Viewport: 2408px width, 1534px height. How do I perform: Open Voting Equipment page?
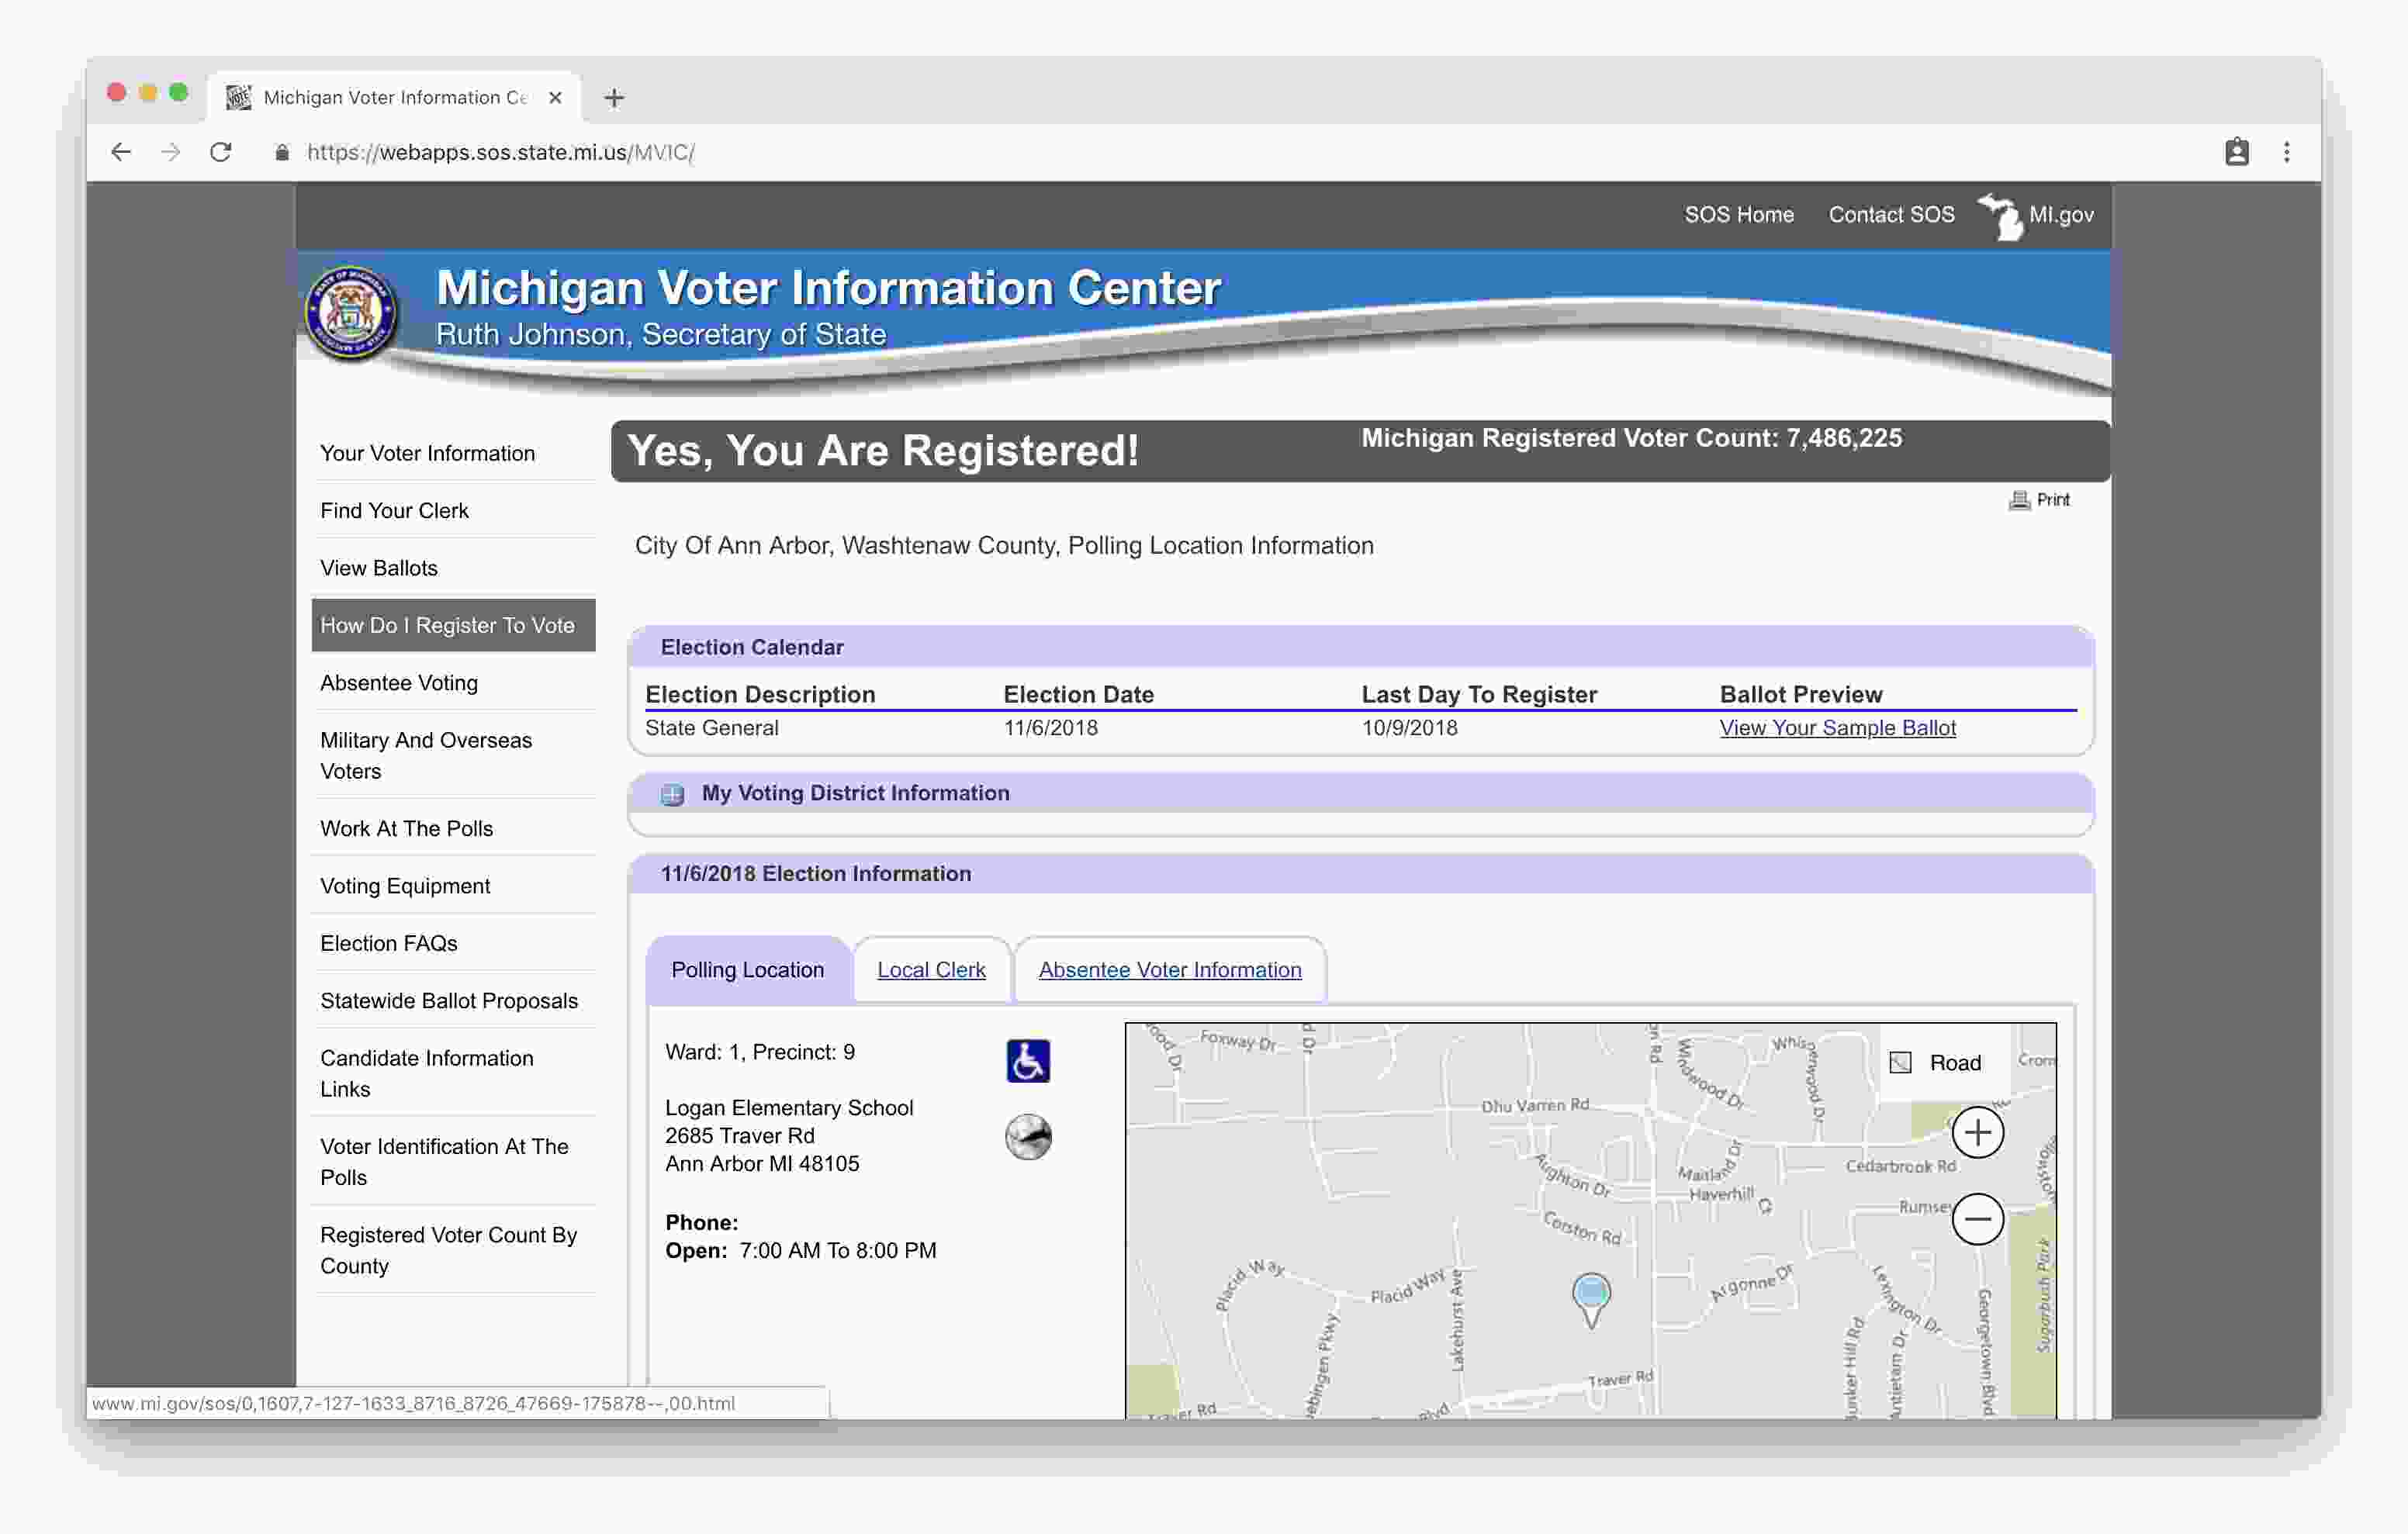[405, 886]
